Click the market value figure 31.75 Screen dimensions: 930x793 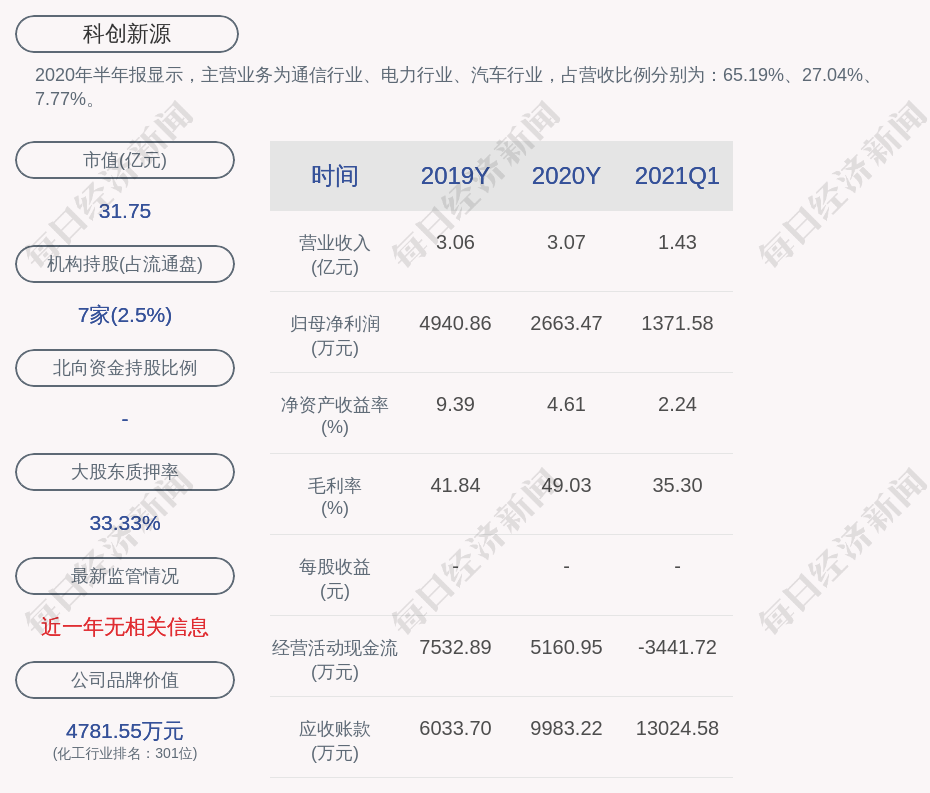[125, 211]
